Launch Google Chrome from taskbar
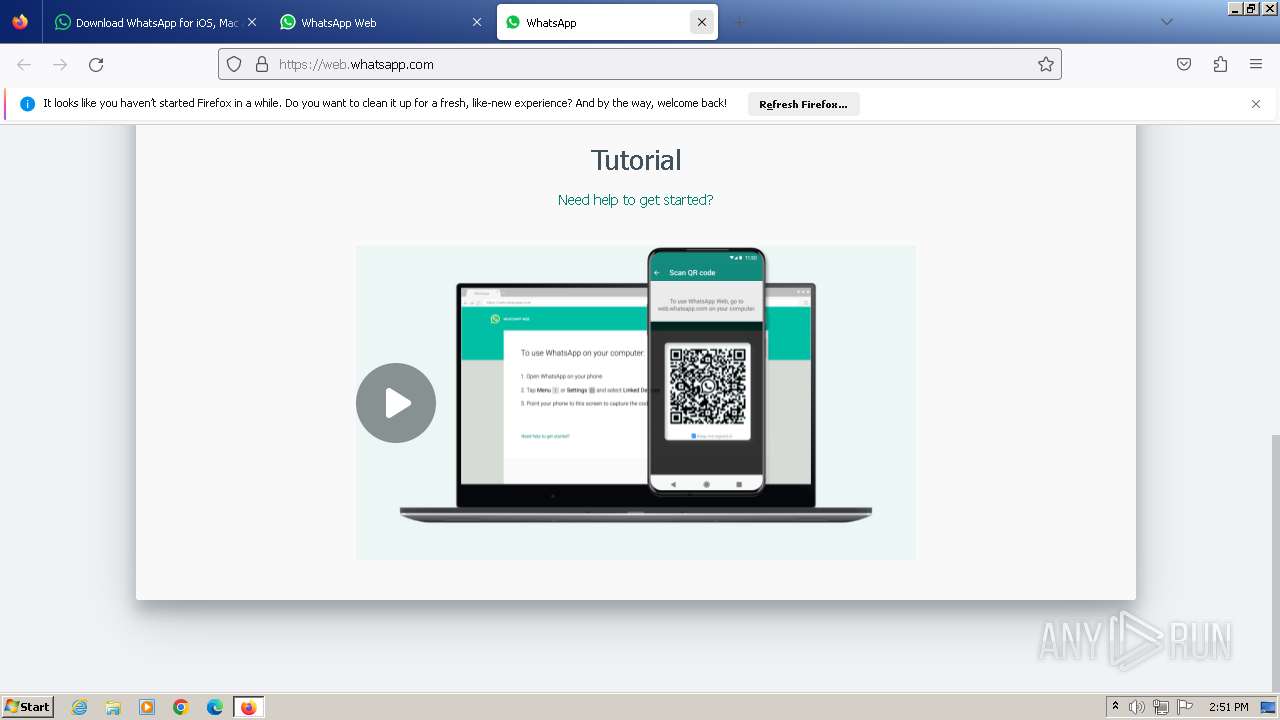Screen dimensions: 1280x720 (181, 707)
